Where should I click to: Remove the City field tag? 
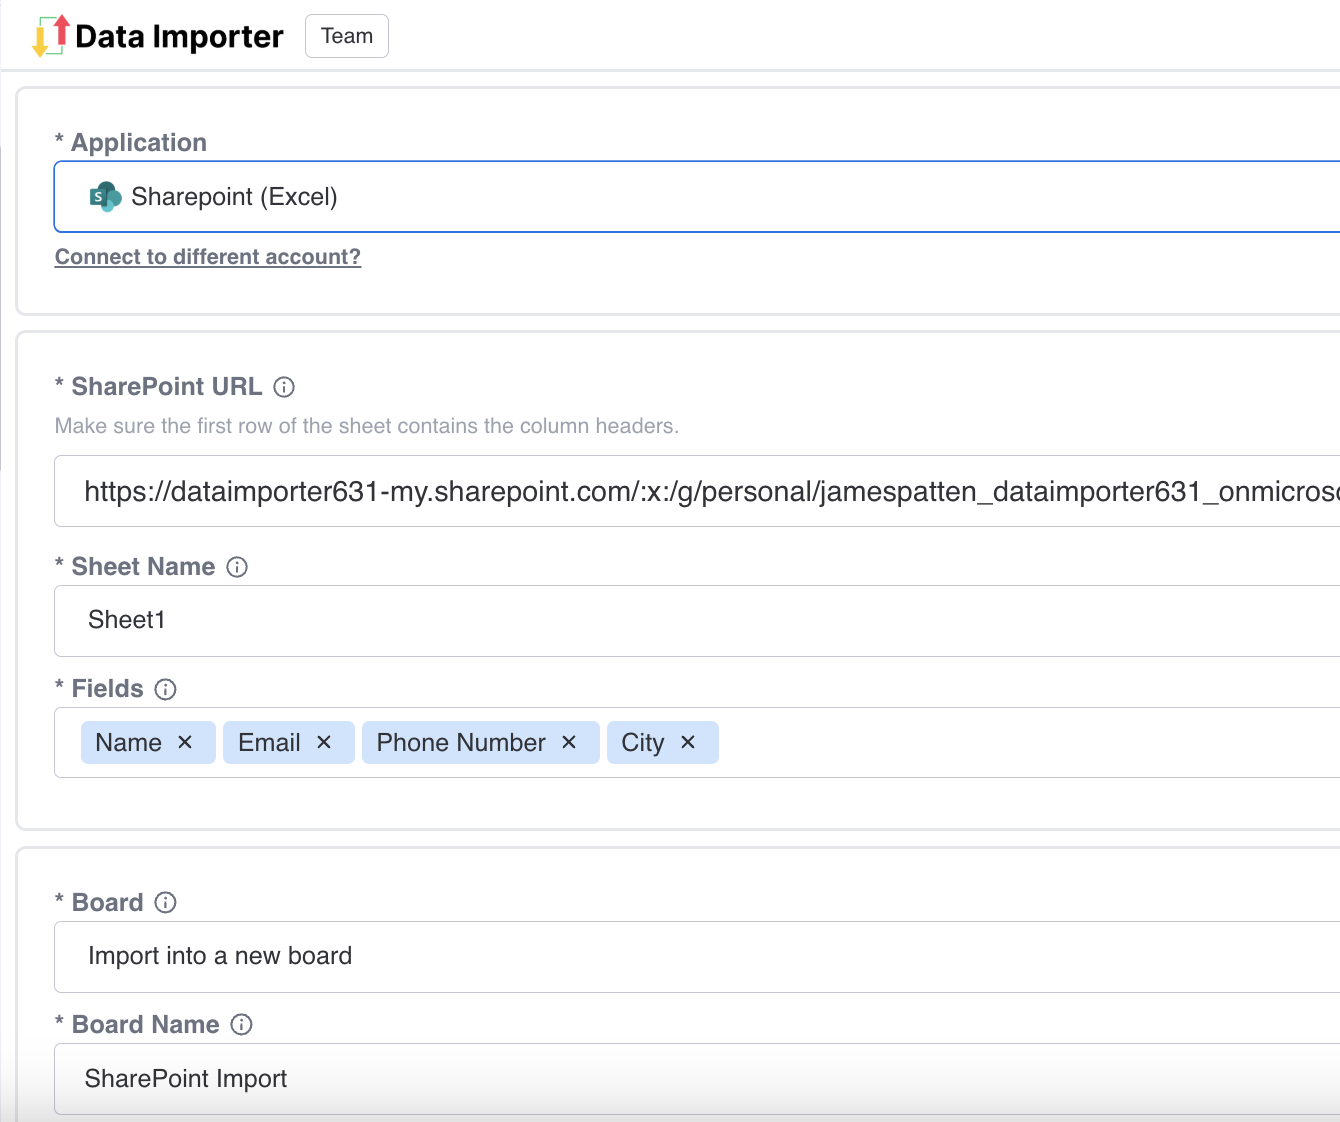tap(688, 742)
